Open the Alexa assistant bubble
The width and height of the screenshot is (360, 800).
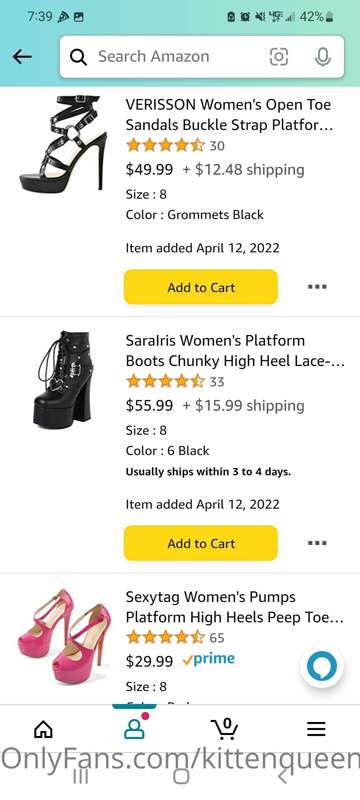322,666
